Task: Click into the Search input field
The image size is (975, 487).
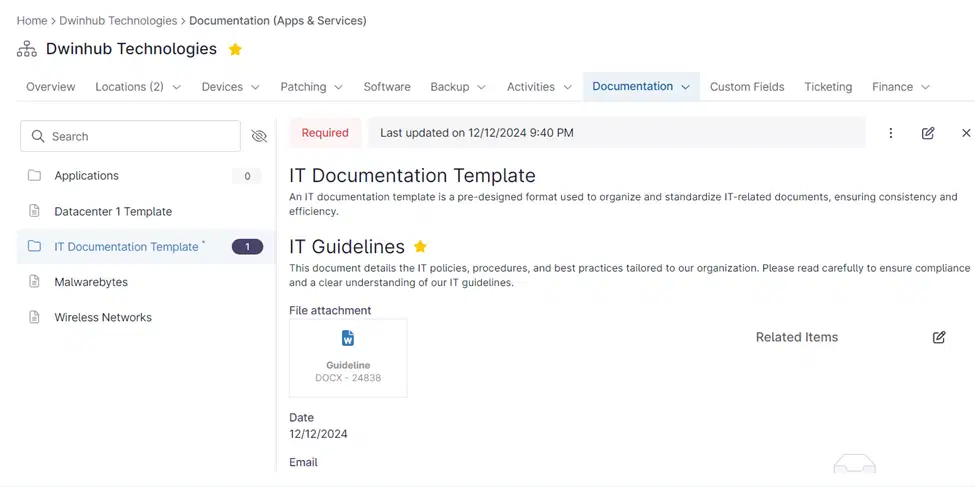Action: (131, 136)
